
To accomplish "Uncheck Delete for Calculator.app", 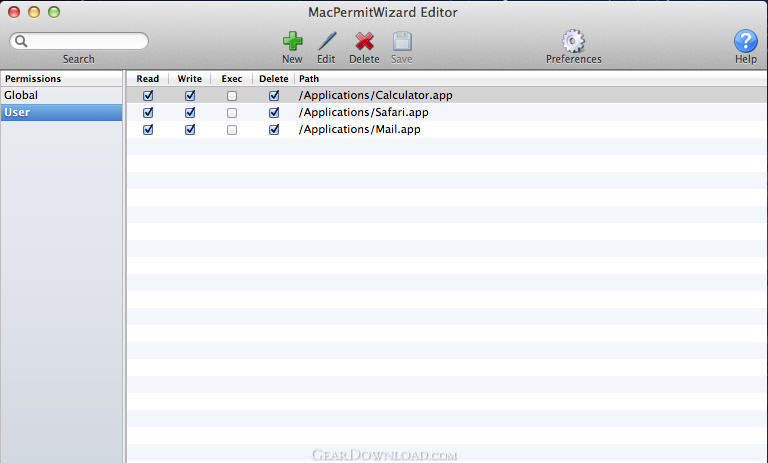I will tap(274, 96).
